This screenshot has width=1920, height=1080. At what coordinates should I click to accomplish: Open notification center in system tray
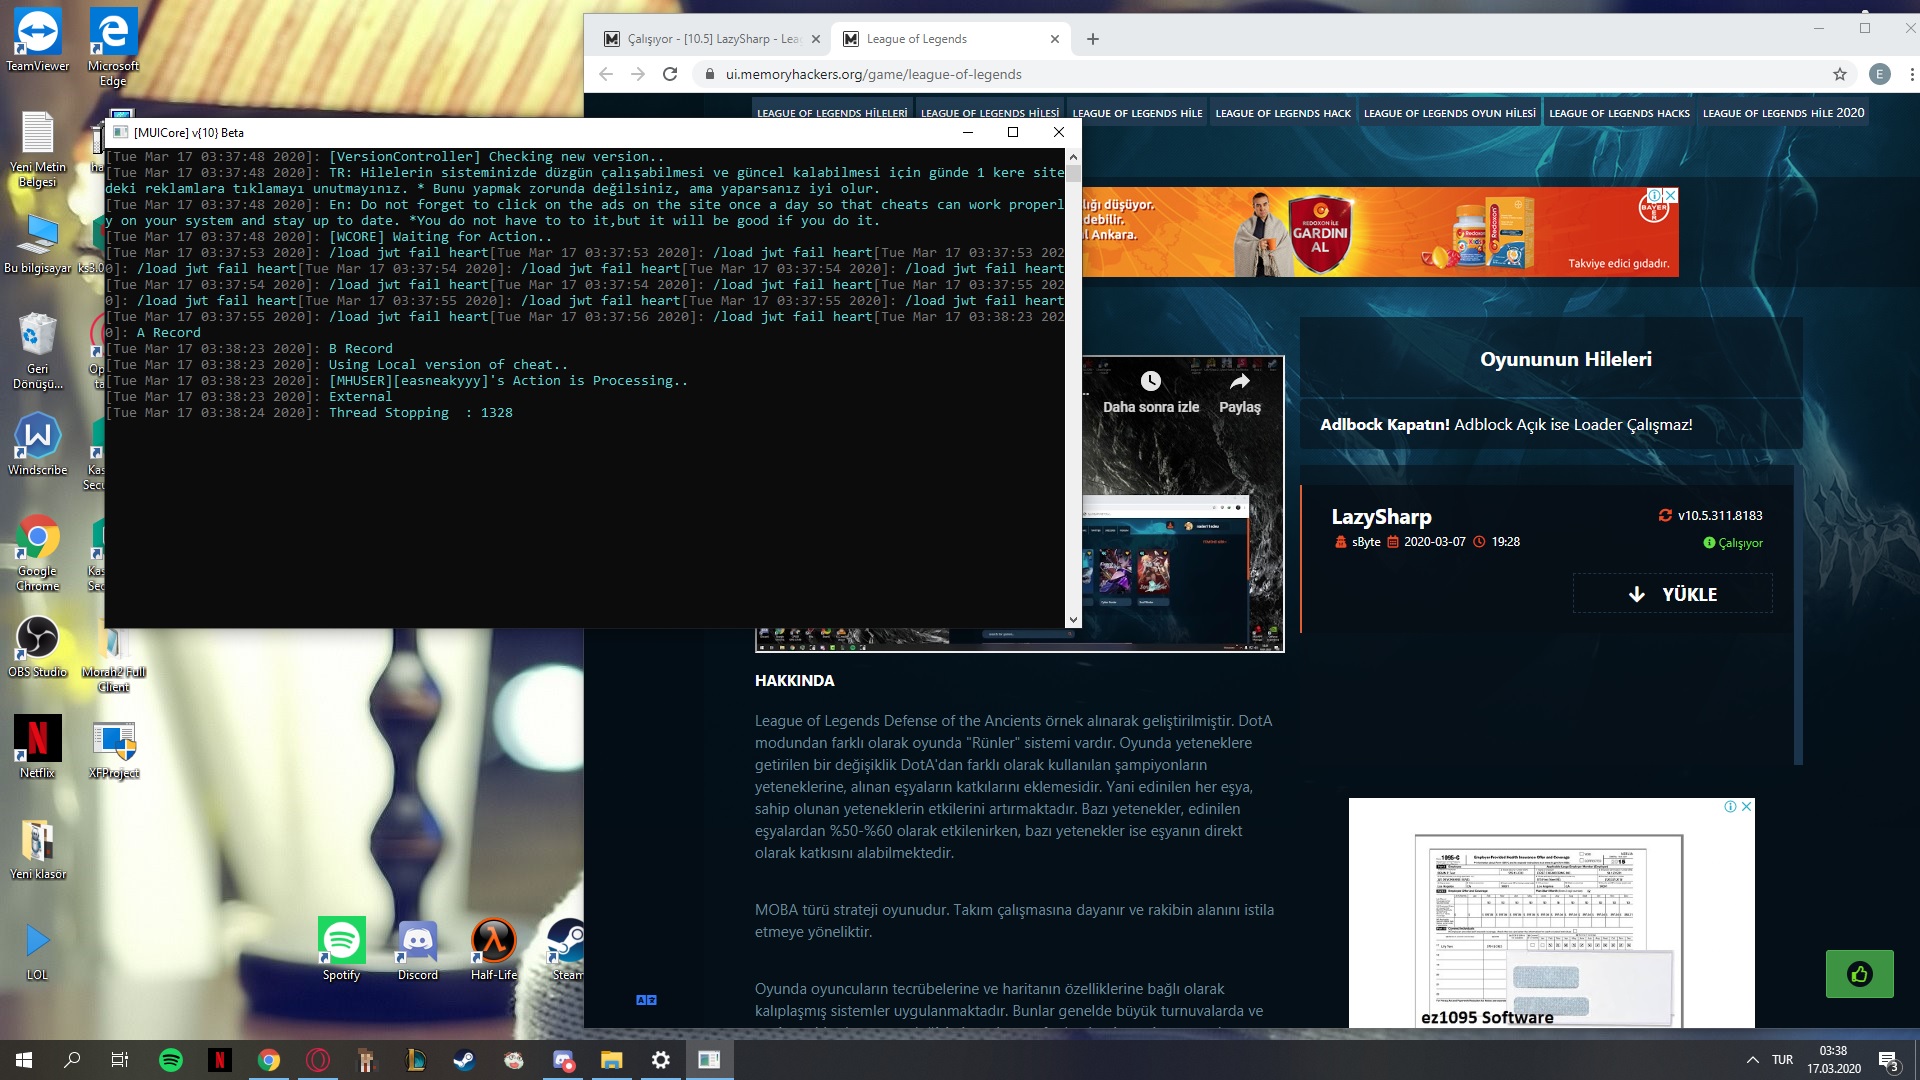tap(1888, 1060)
